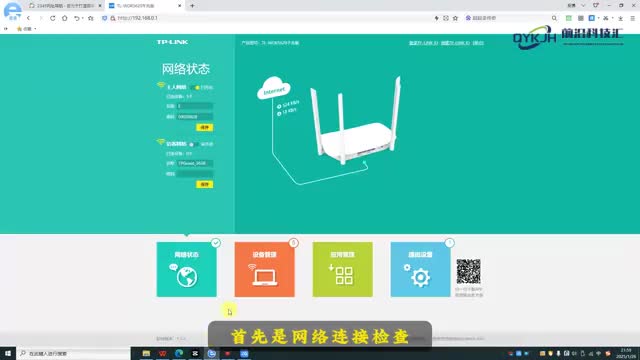Open the blue 路由设置 tile
The height and width of the screenshot is (360, 640).
pyautogui.click(x=420, y=269)
